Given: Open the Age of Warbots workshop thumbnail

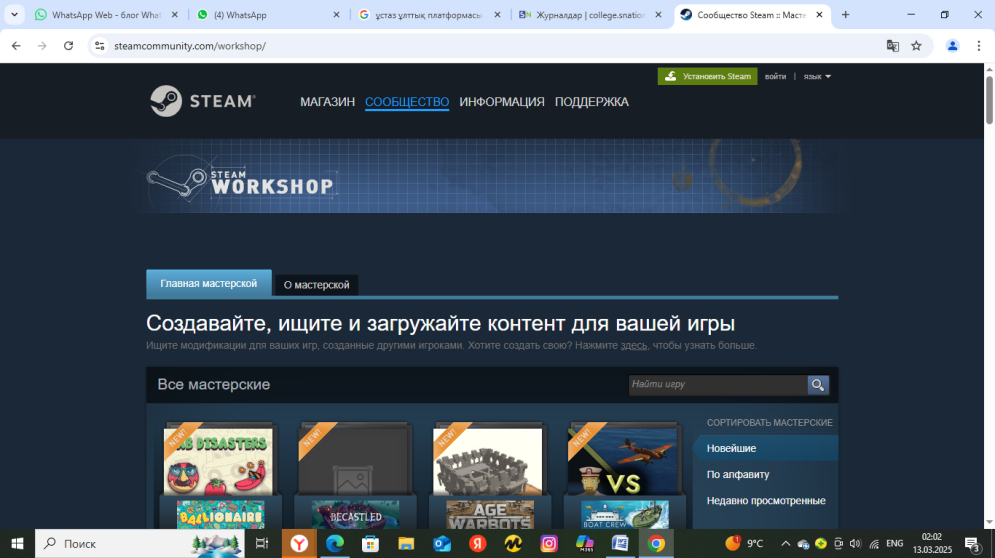Looking at the screenshot, I should (488, 476).
